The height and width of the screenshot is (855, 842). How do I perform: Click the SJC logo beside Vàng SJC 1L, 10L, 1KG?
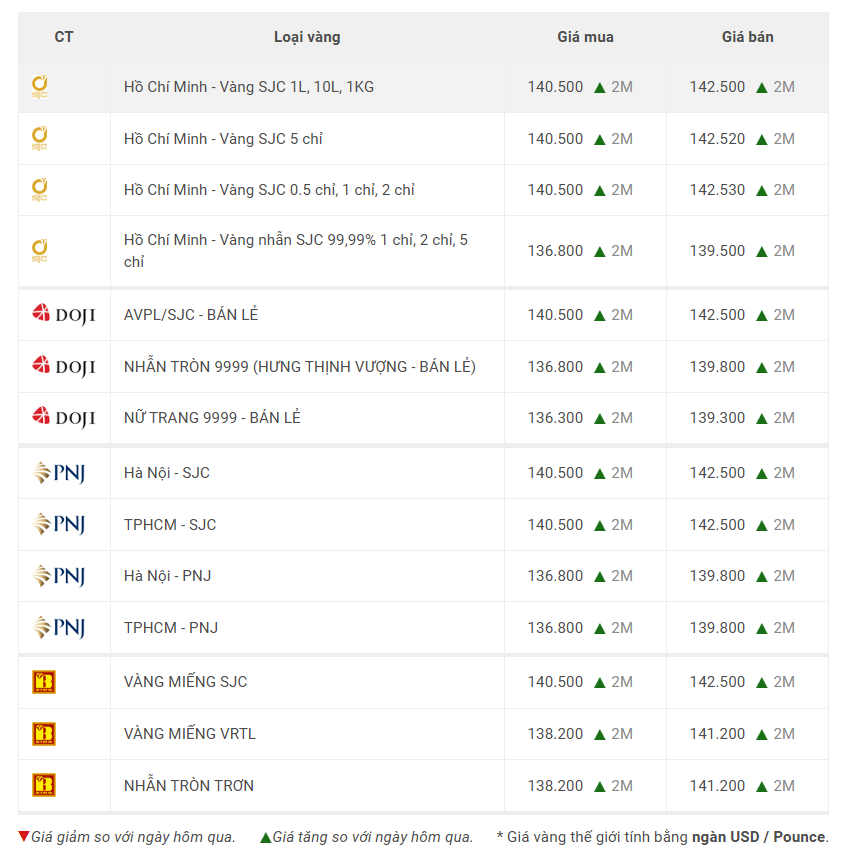point(40,87)
